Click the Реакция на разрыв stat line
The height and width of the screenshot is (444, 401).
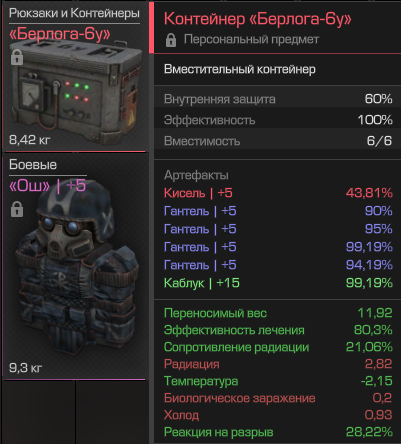pyautogui.click(x=278, y=432)
